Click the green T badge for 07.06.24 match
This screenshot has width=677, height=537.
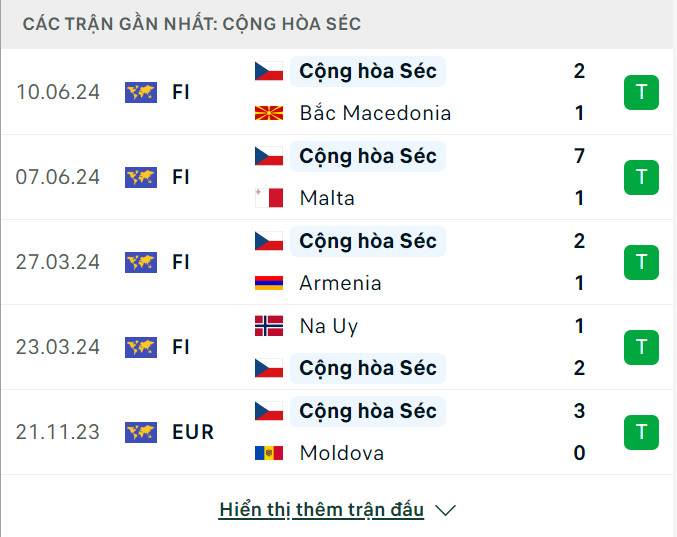(x=641, y=178)
